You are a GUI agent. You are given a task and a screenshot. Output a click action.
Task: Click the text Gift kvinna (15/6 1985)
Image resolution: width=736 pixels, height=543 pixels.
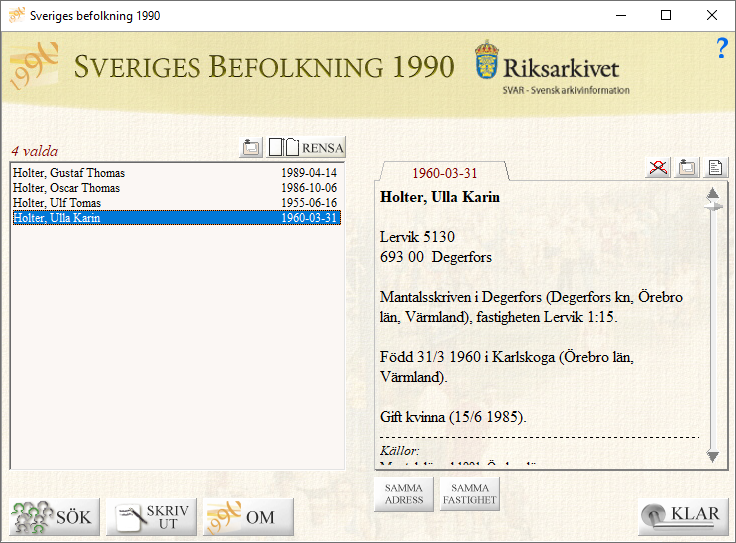pyautogui.click(x=453, y=417)
